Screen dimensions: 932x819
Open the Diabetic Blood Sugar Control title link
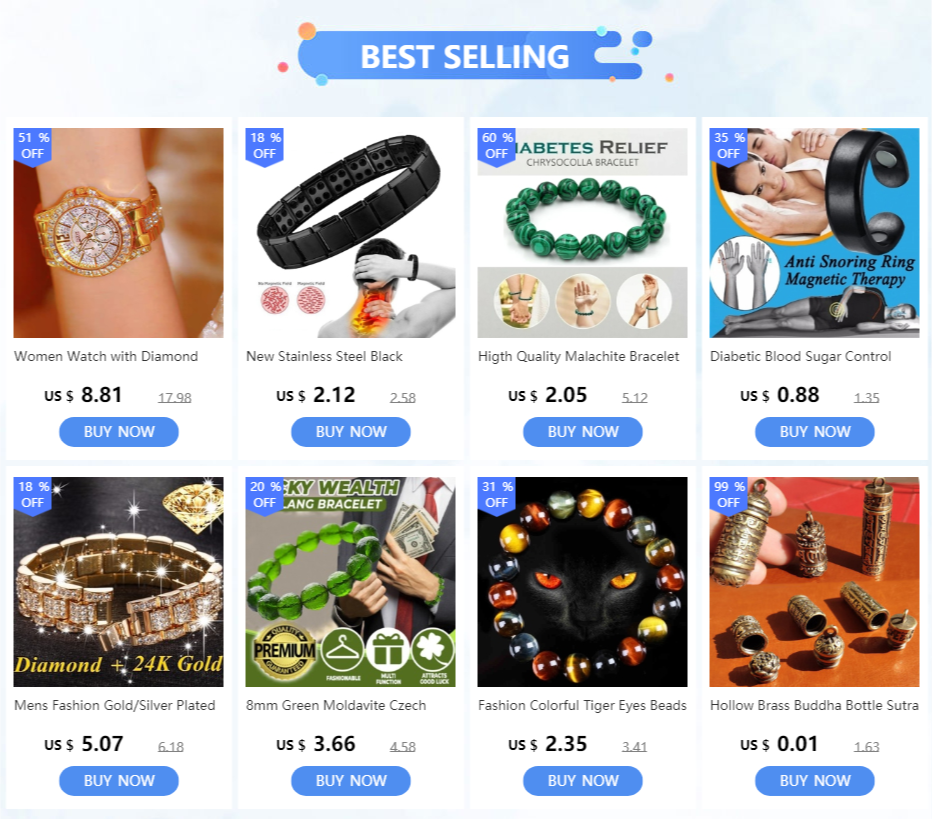(x=801, y=357)
